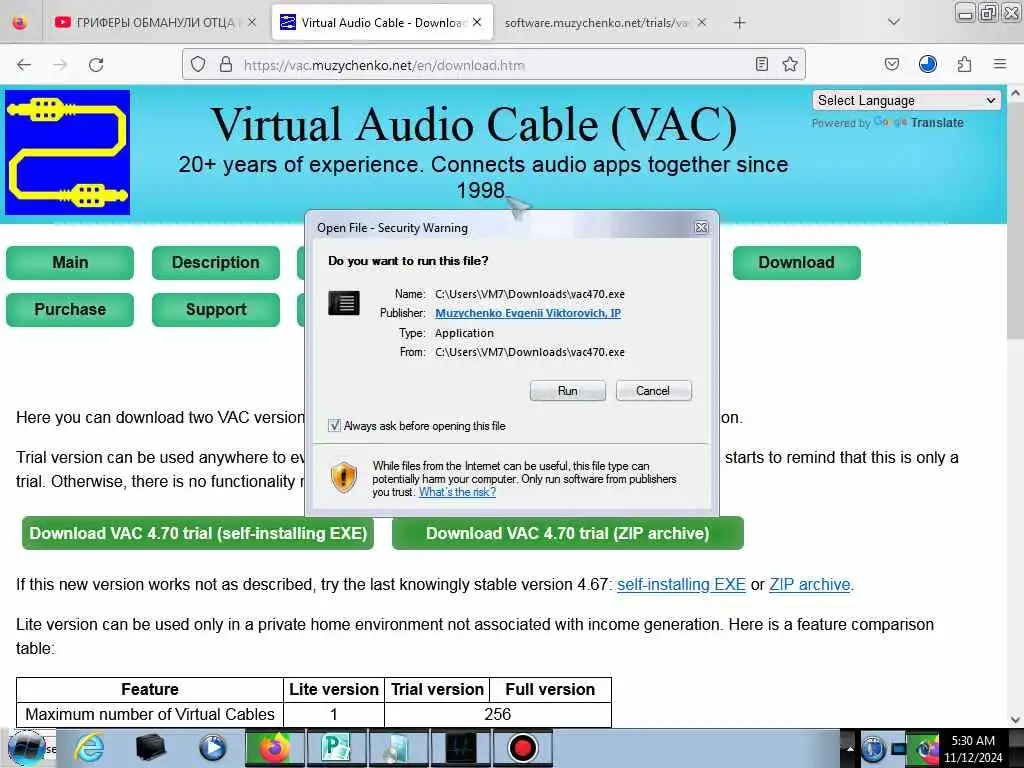
Task: Click the Run button in security warning
Action: coord(568,391)
